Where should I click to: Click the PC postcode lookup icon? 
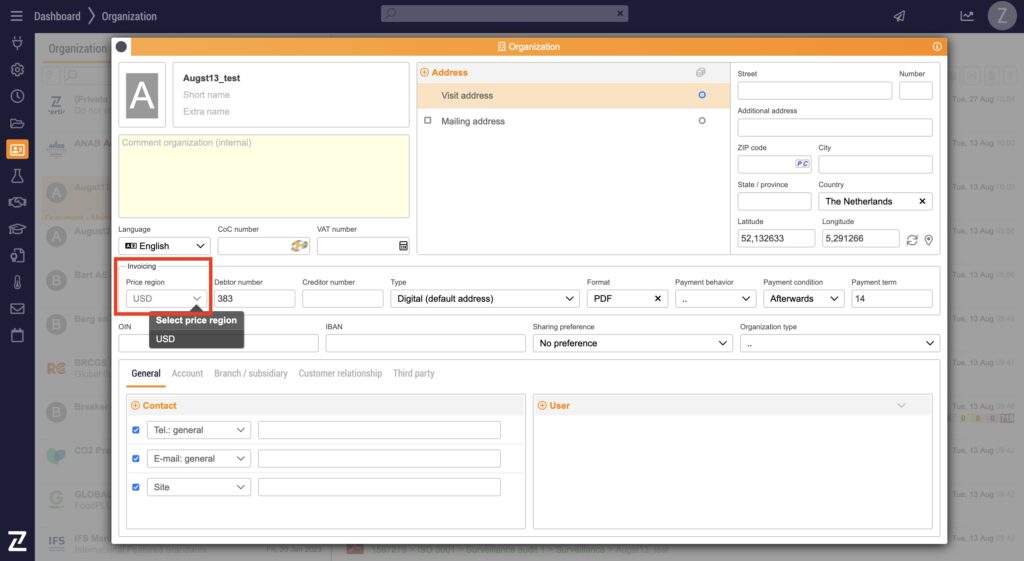(802, 164)
